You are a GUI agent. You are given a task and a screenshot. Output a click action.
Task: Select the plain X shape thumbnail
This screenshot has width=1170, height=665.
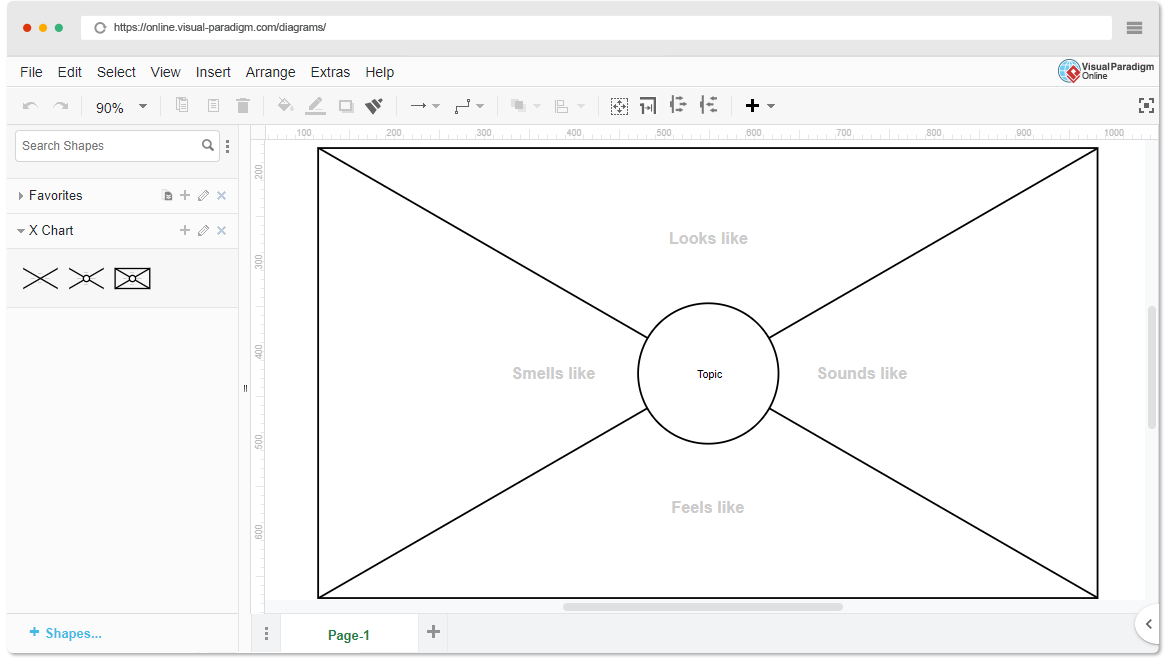(40, 278)
